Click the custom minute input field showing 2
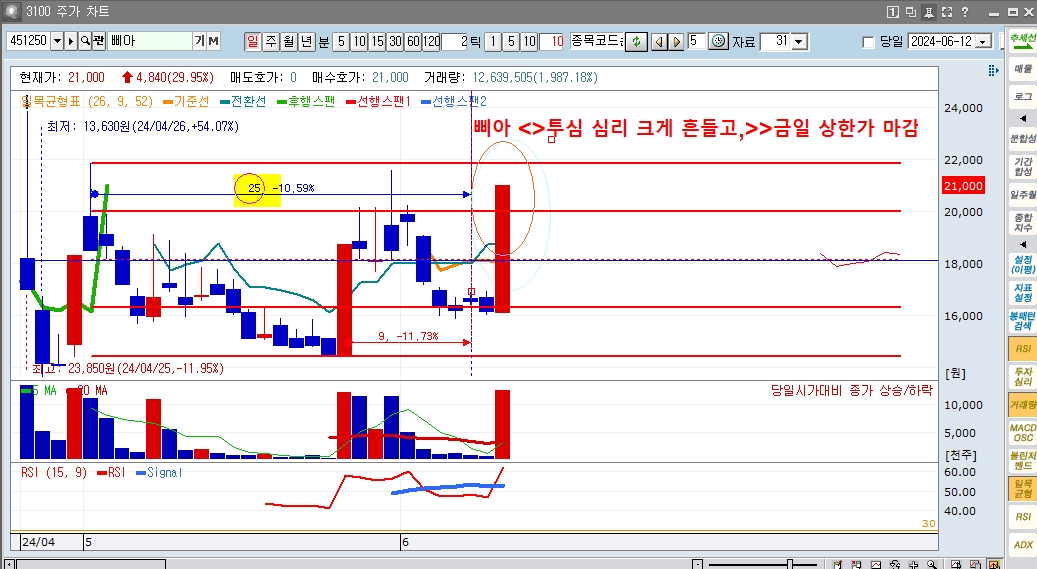Screen dimensions: 1037x569 click(454, 42)
